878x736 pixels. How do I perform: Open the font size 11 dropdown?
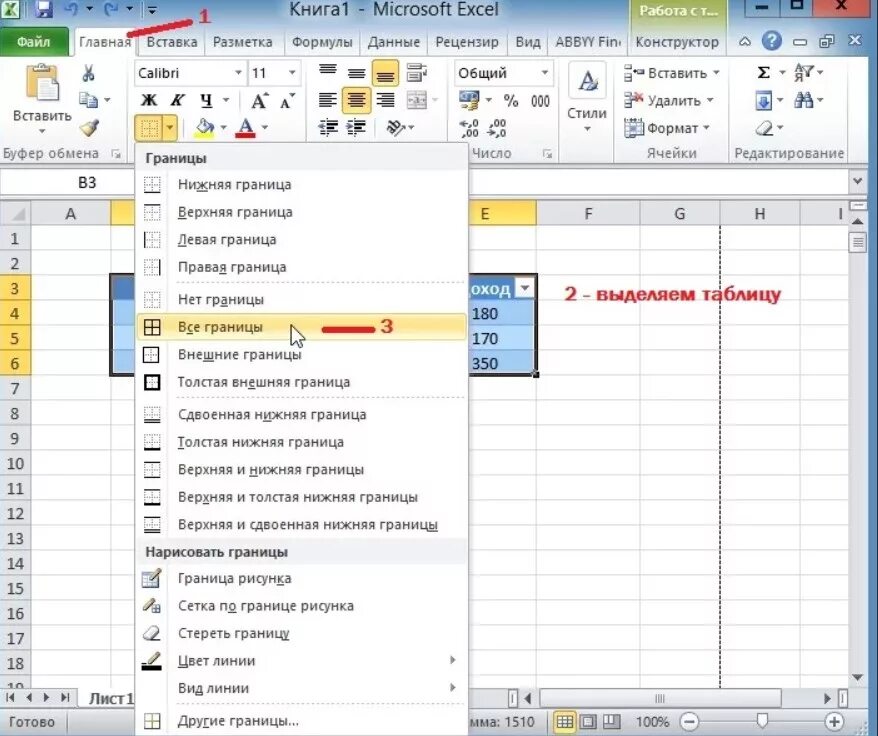pos(292,73)
